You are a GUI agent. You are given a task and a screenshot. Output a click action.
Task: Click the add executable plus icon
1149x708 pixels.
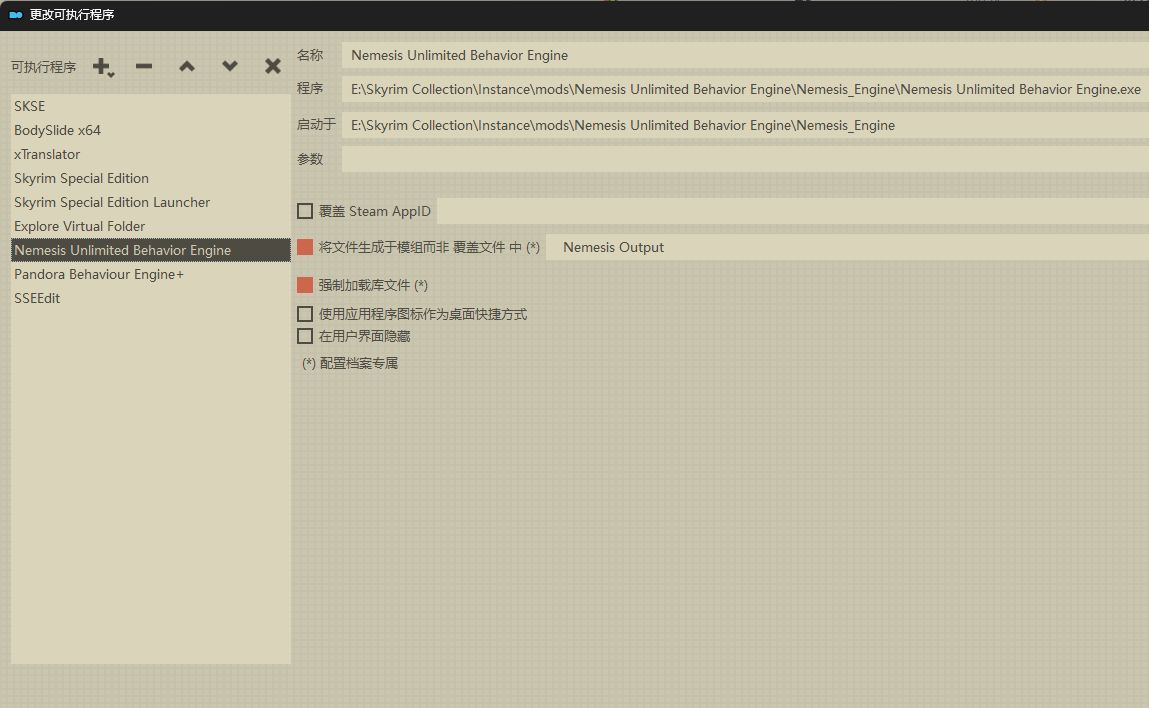pyautogui.click(x=103, y=67)
